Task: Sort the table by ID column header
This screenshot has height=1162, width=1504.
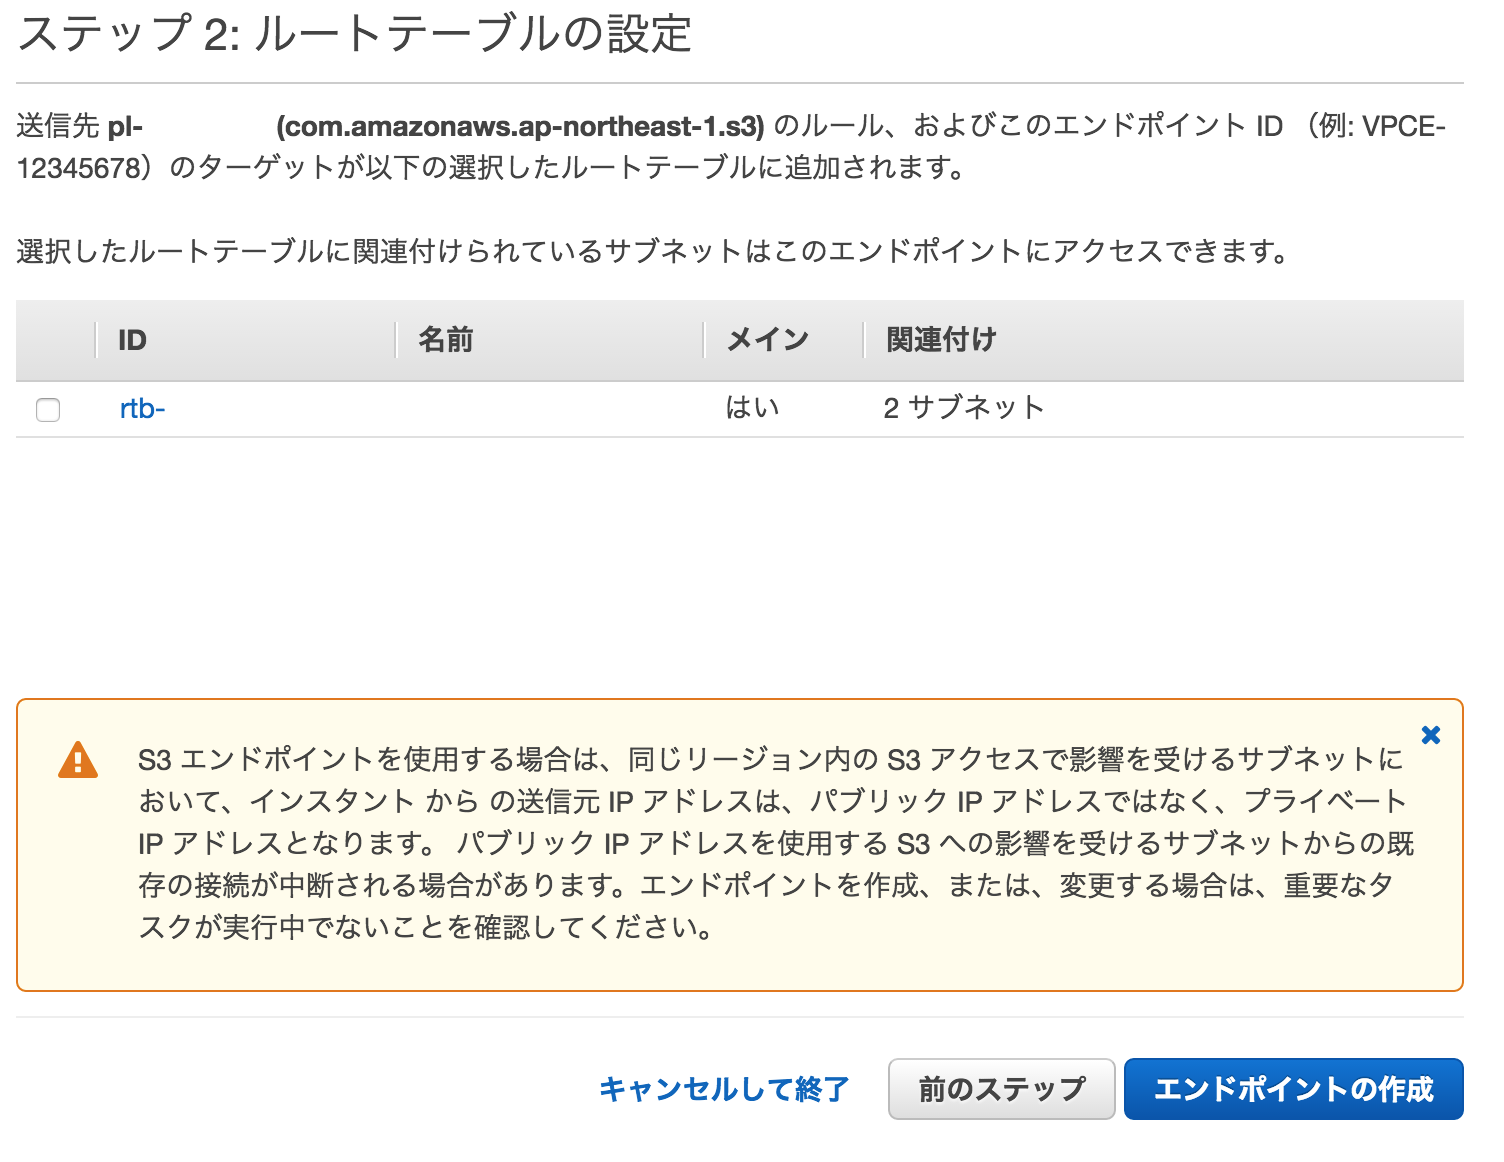Action: (x=132, y=340)
